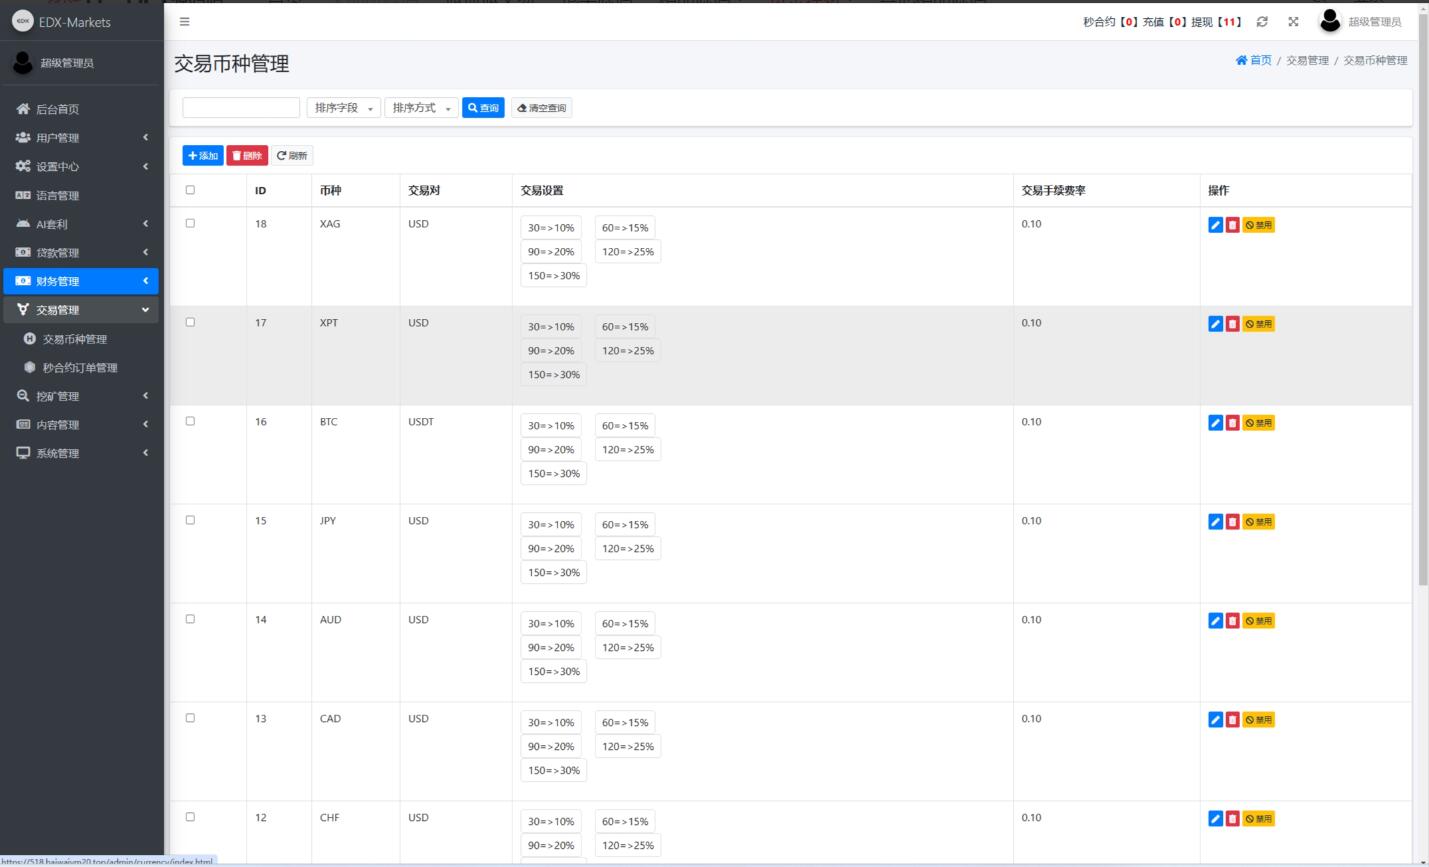Open the 排序方式 dropdown
1429x867 pixels.
421,108
